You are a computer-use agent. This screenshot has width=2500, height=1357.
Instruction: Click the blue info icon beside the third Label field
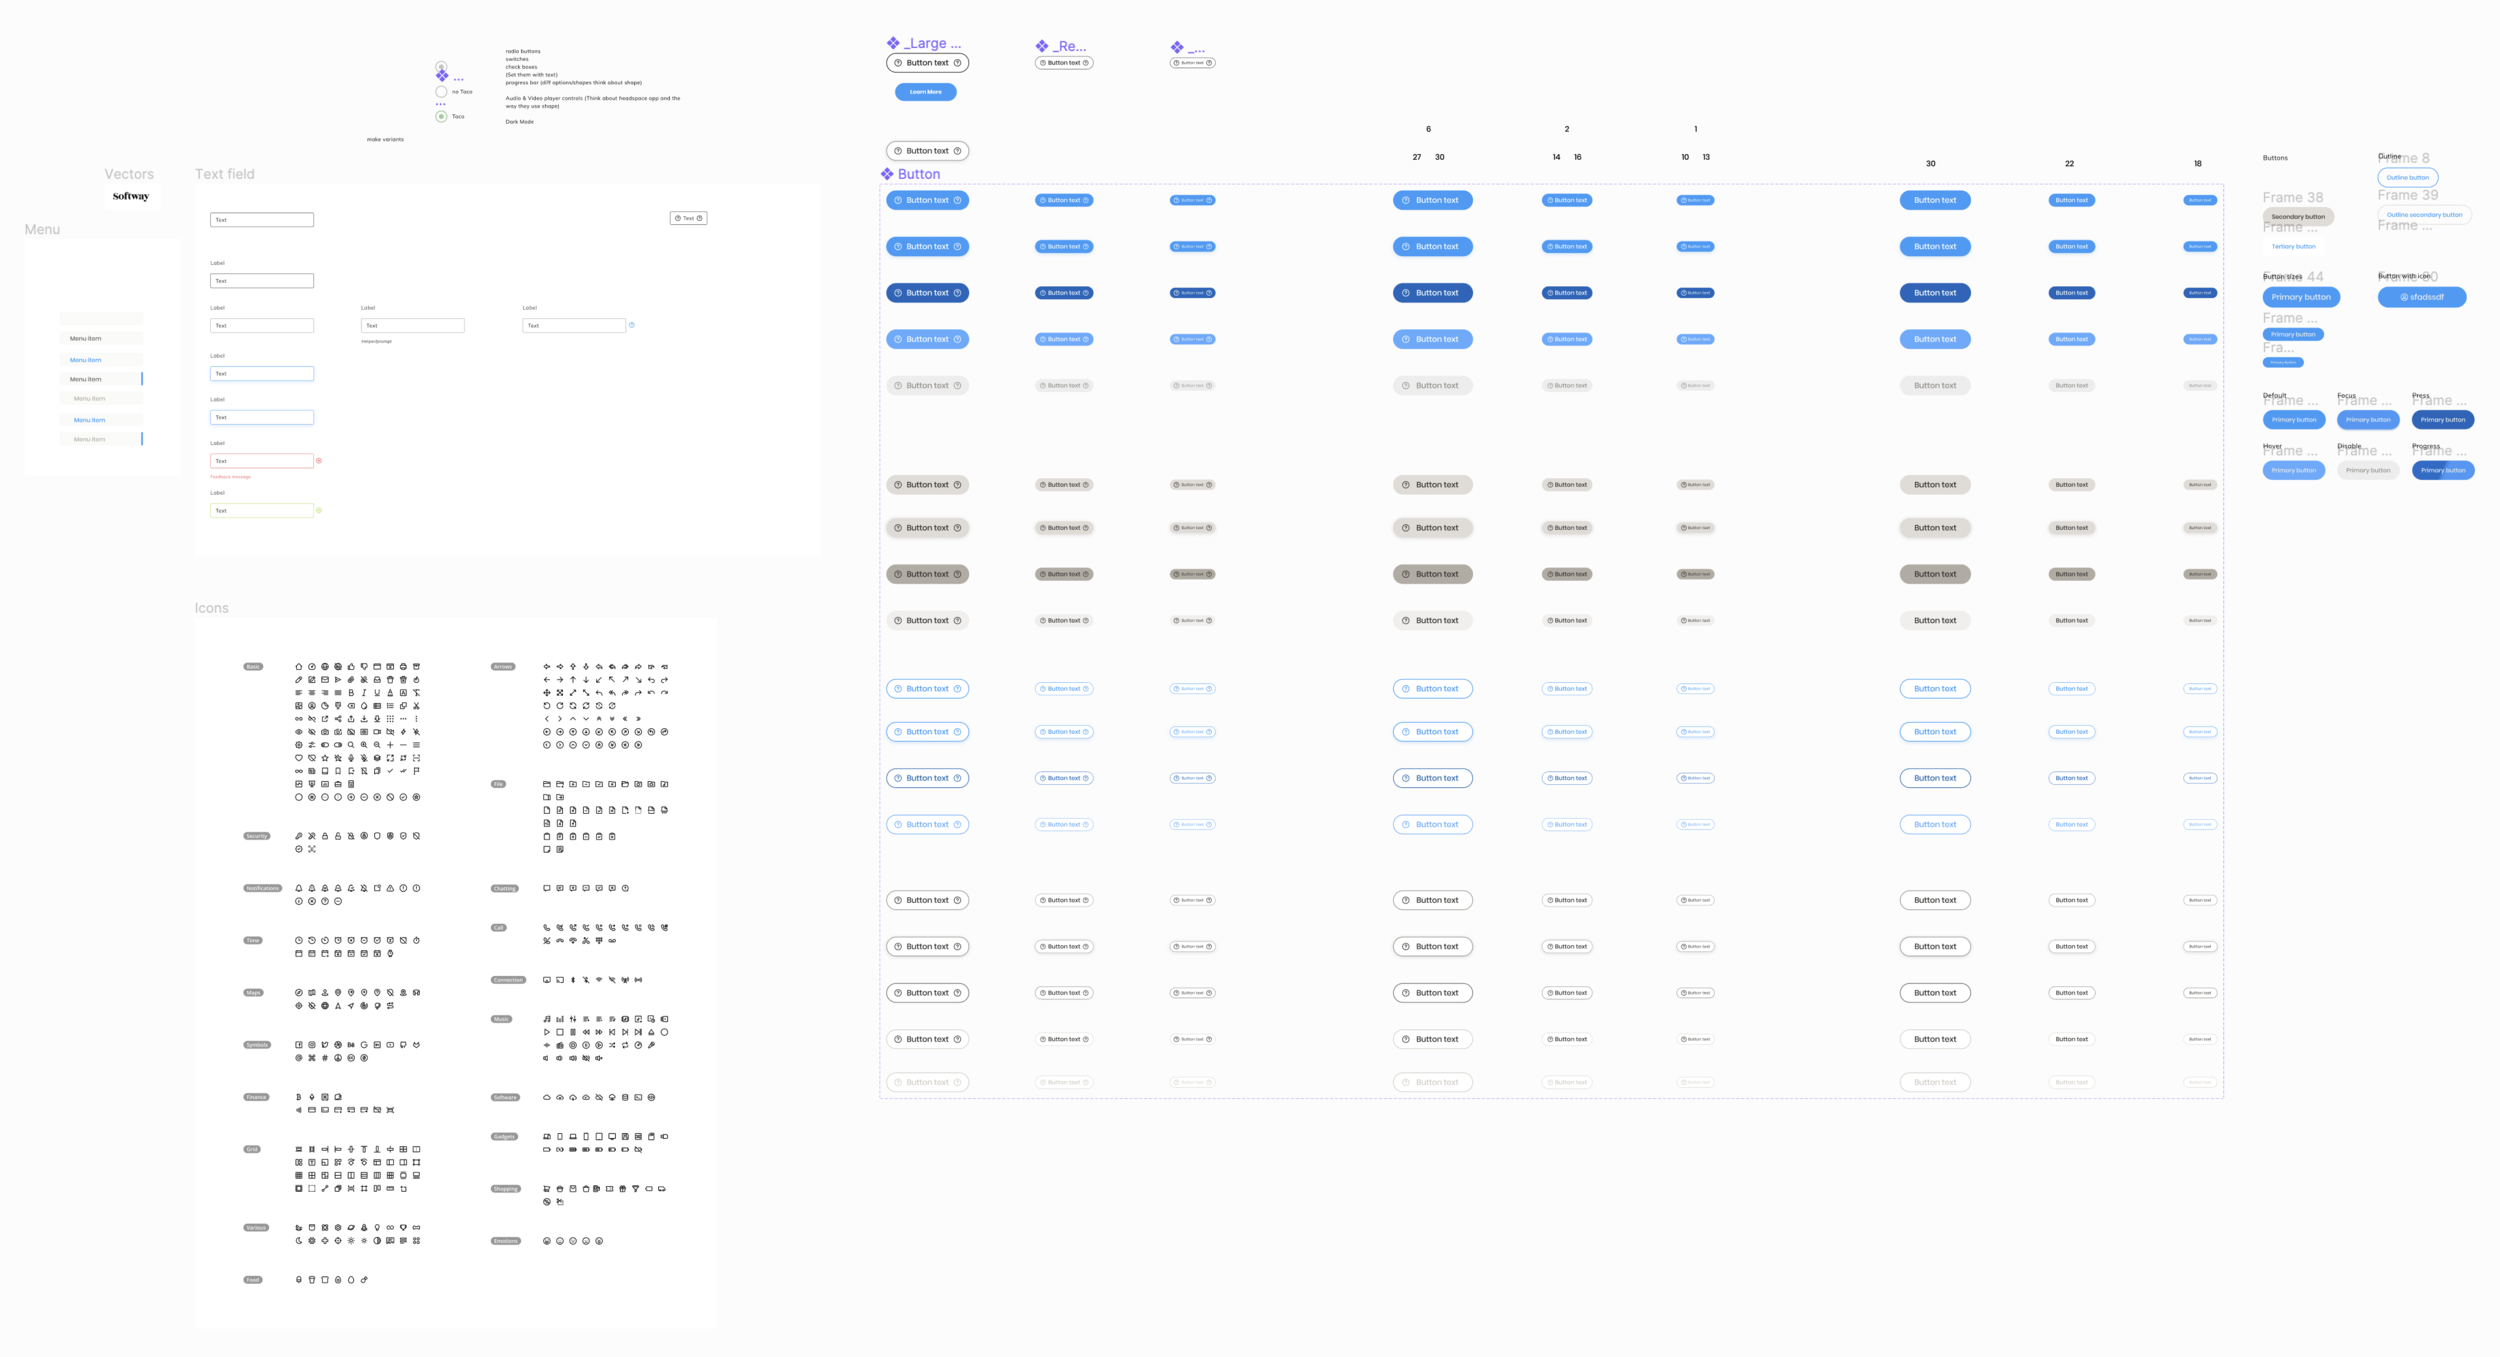(632, 325)
